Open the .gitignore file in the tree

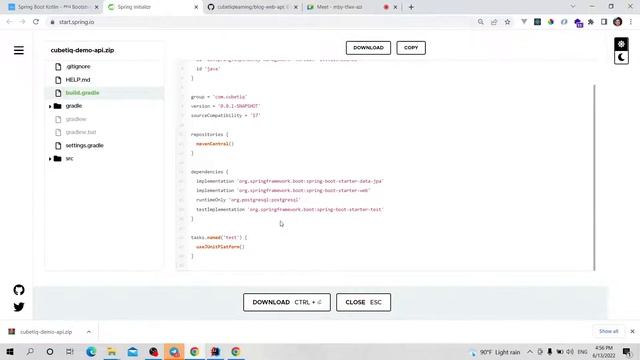pyautogui.click(x=78, y=67)
